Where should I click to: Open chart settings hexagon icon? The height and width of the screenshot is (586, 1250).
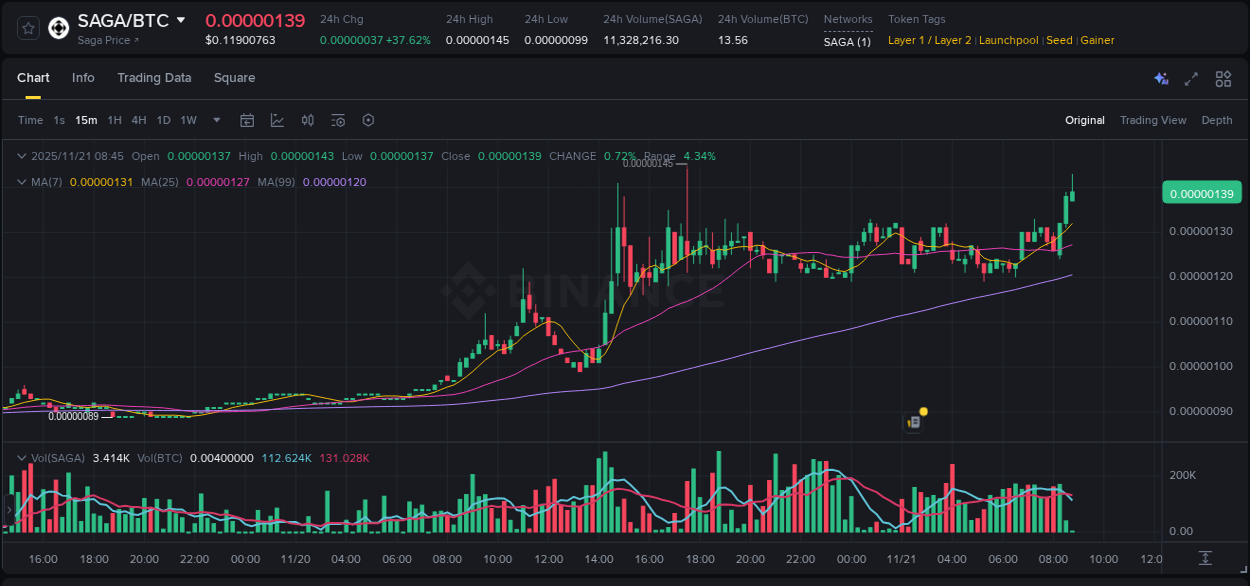click(x=368, y=120)
